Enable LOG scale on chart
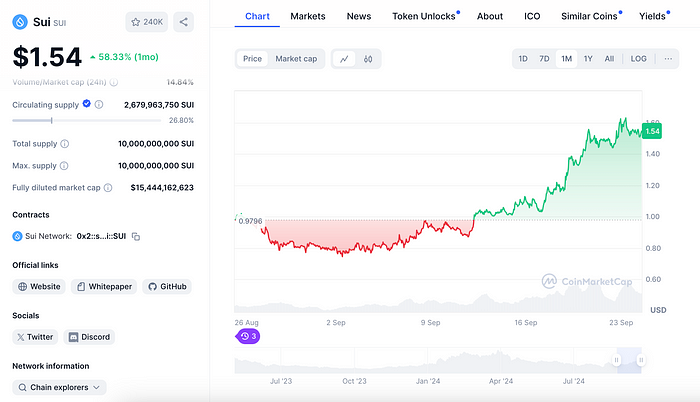This screenshot has width=700, height=402. tap(638, 59)
